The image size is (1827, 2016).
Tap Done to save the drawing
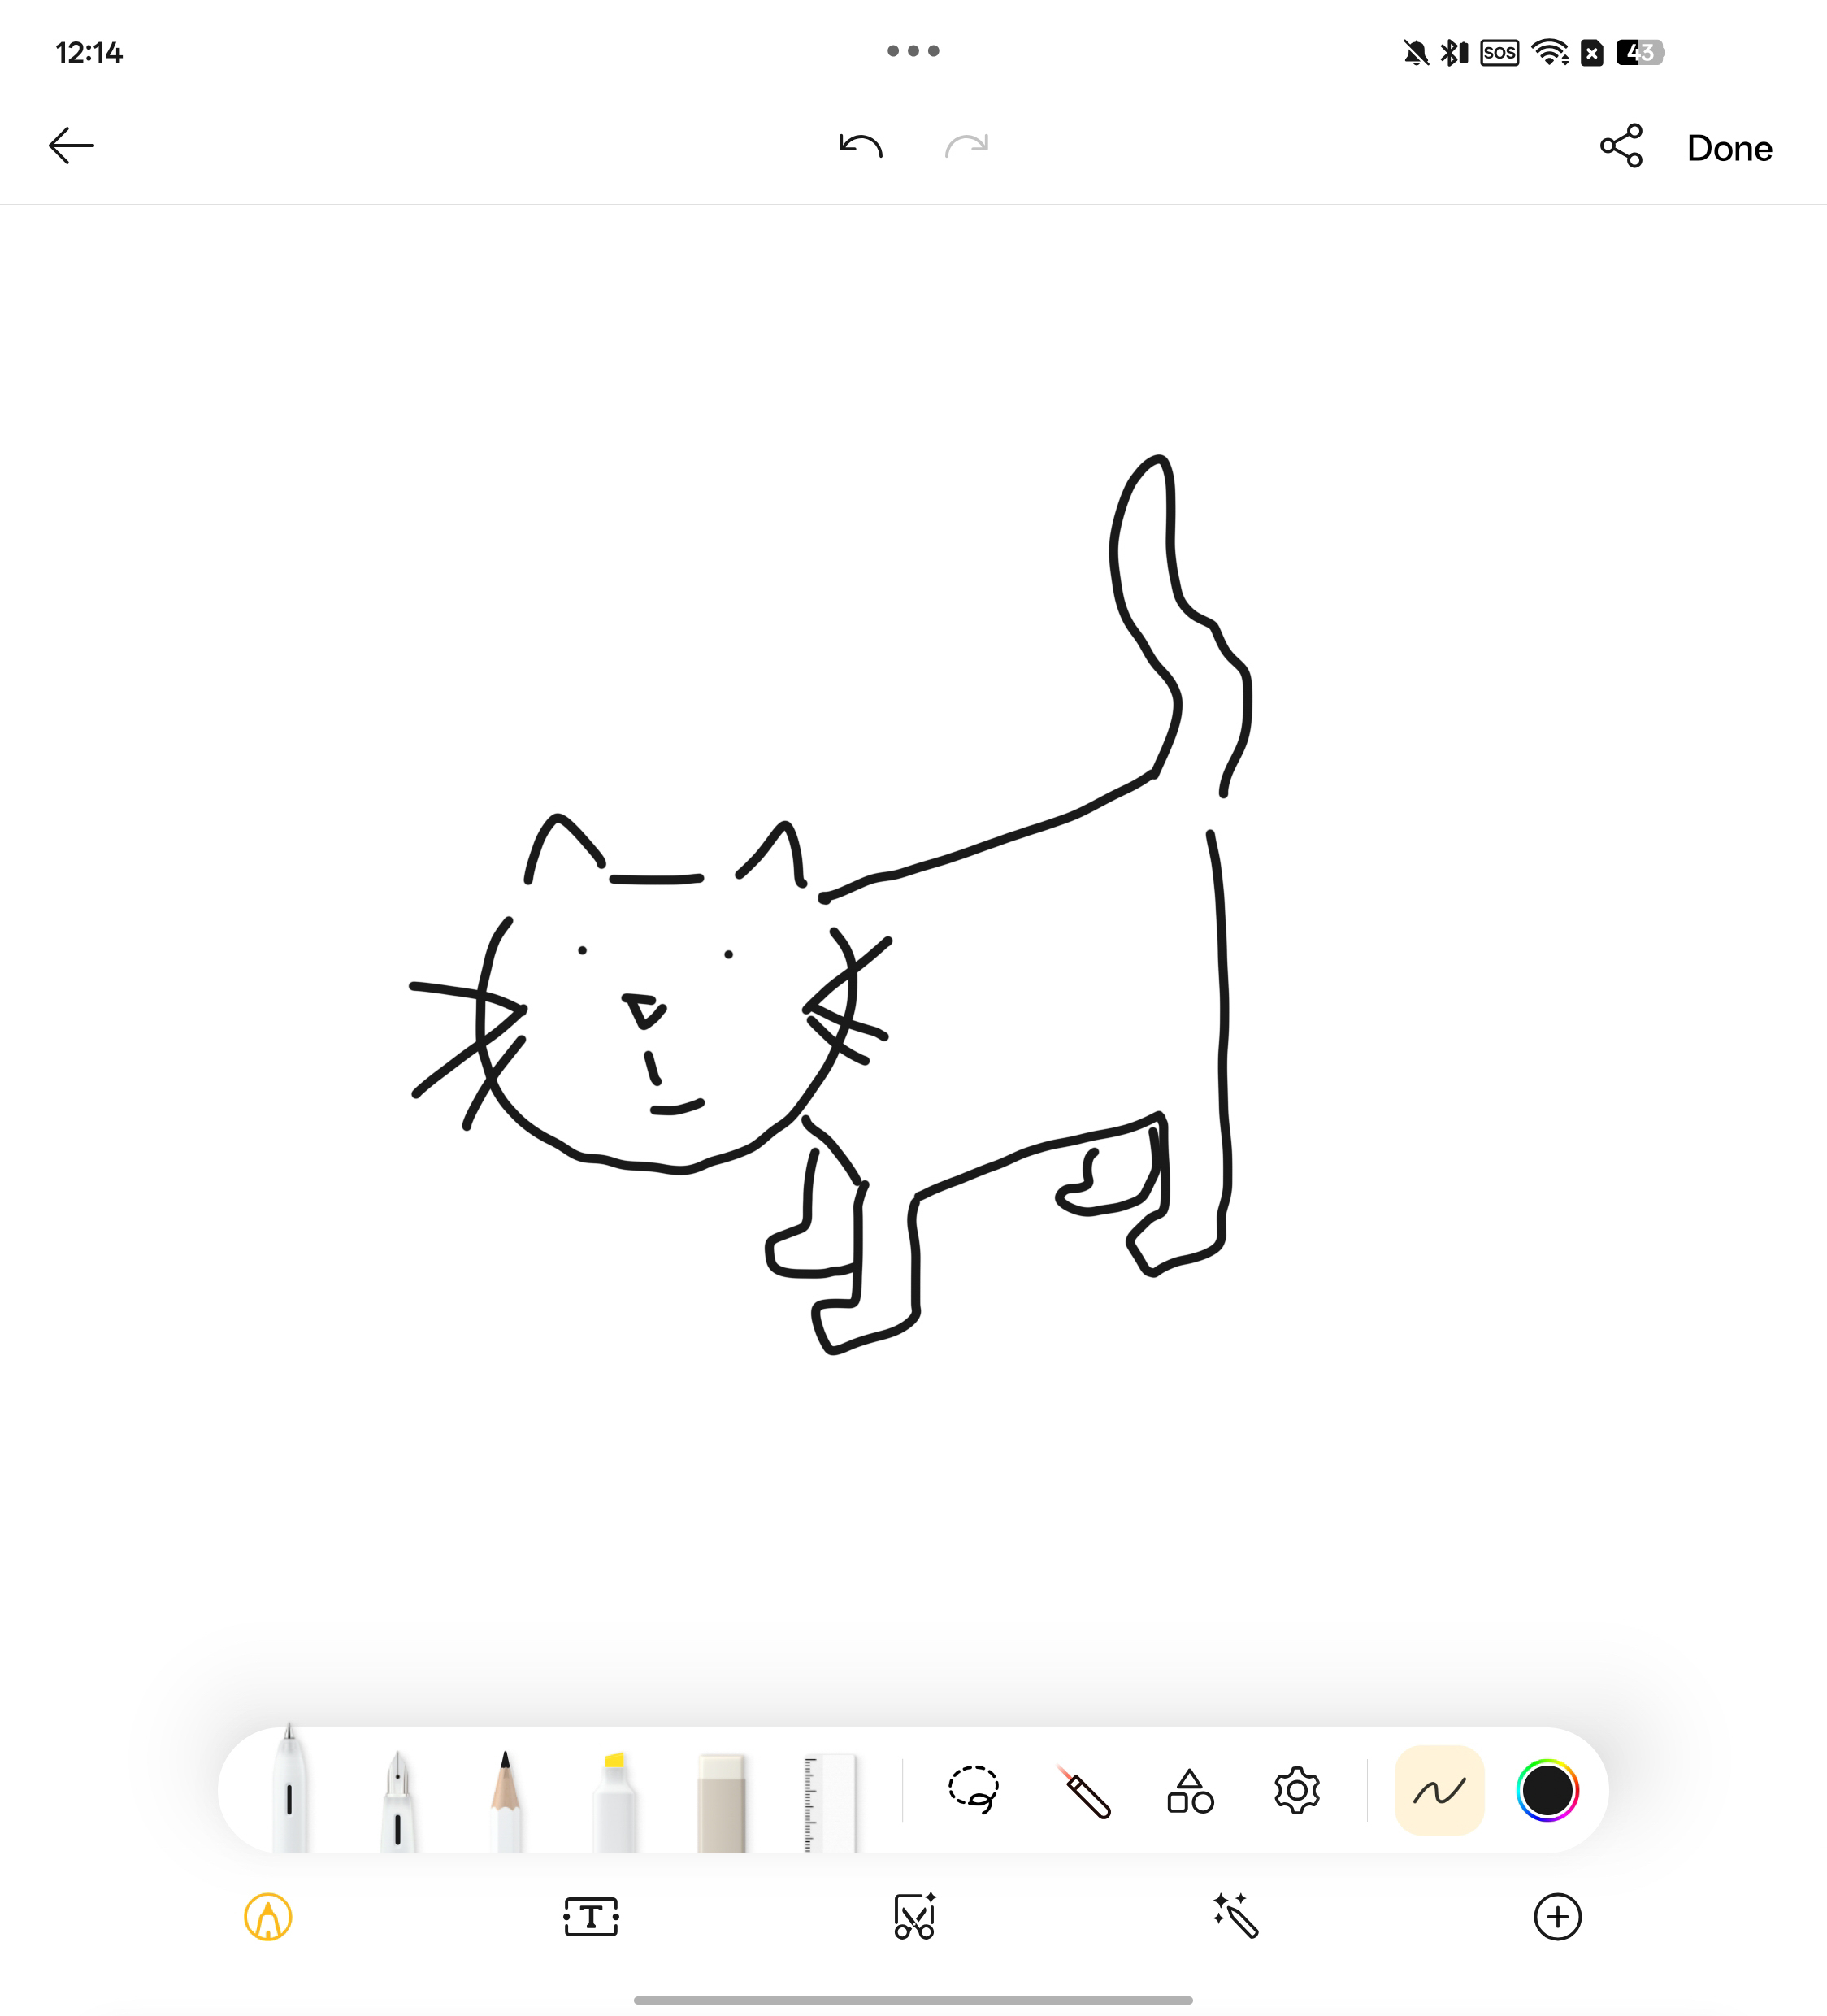pos(1729,148)
